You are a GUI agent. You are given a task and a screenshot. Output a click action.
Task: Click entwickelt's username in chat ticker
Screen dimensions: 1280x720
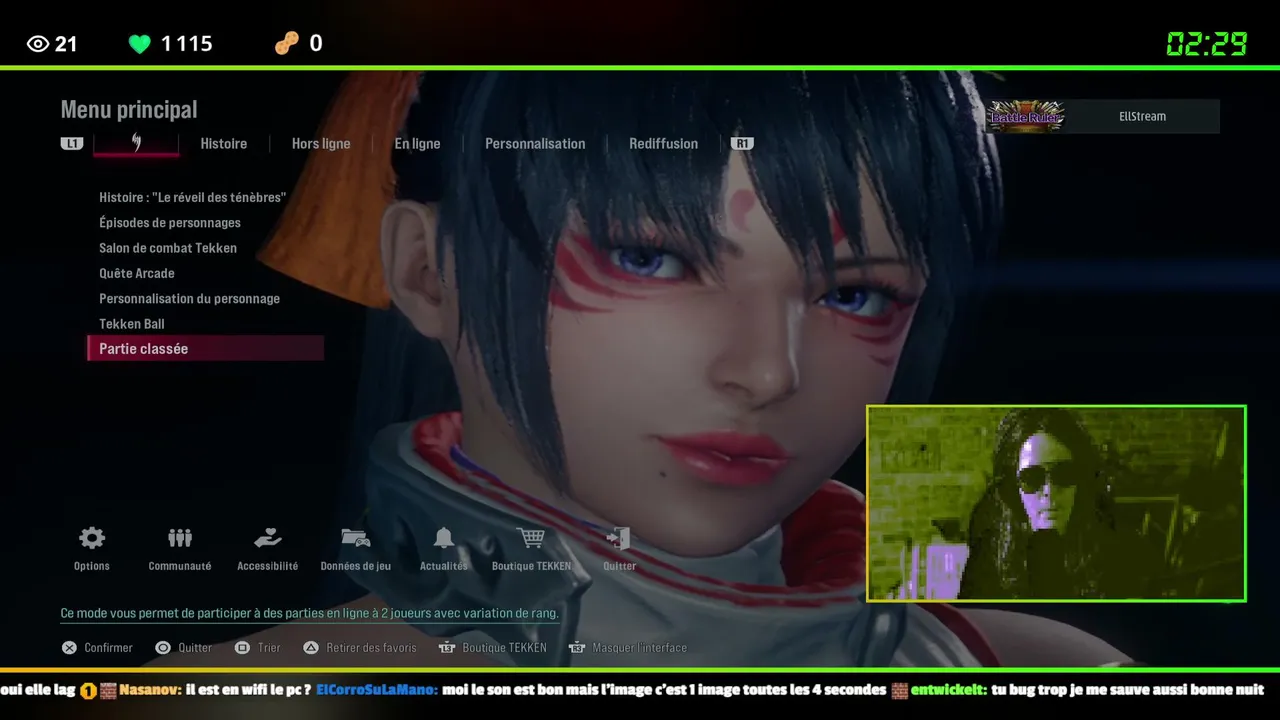point(949,690)
